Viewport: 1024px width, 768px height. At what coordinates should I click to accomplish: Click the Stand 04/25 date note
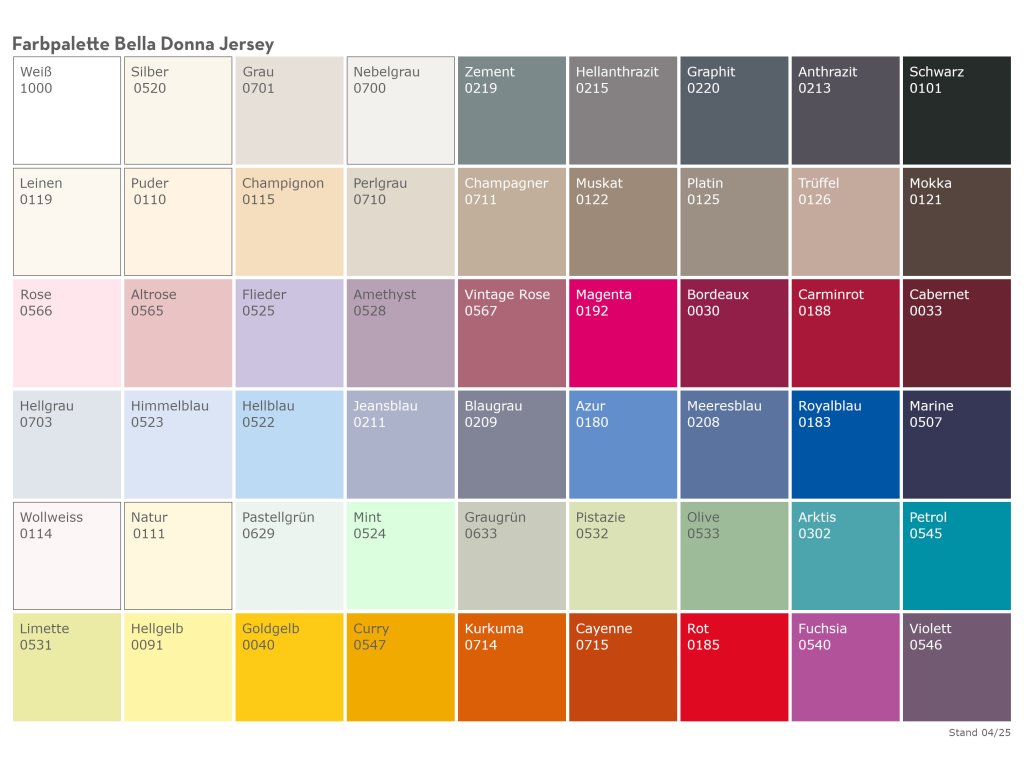pos(979,733)
